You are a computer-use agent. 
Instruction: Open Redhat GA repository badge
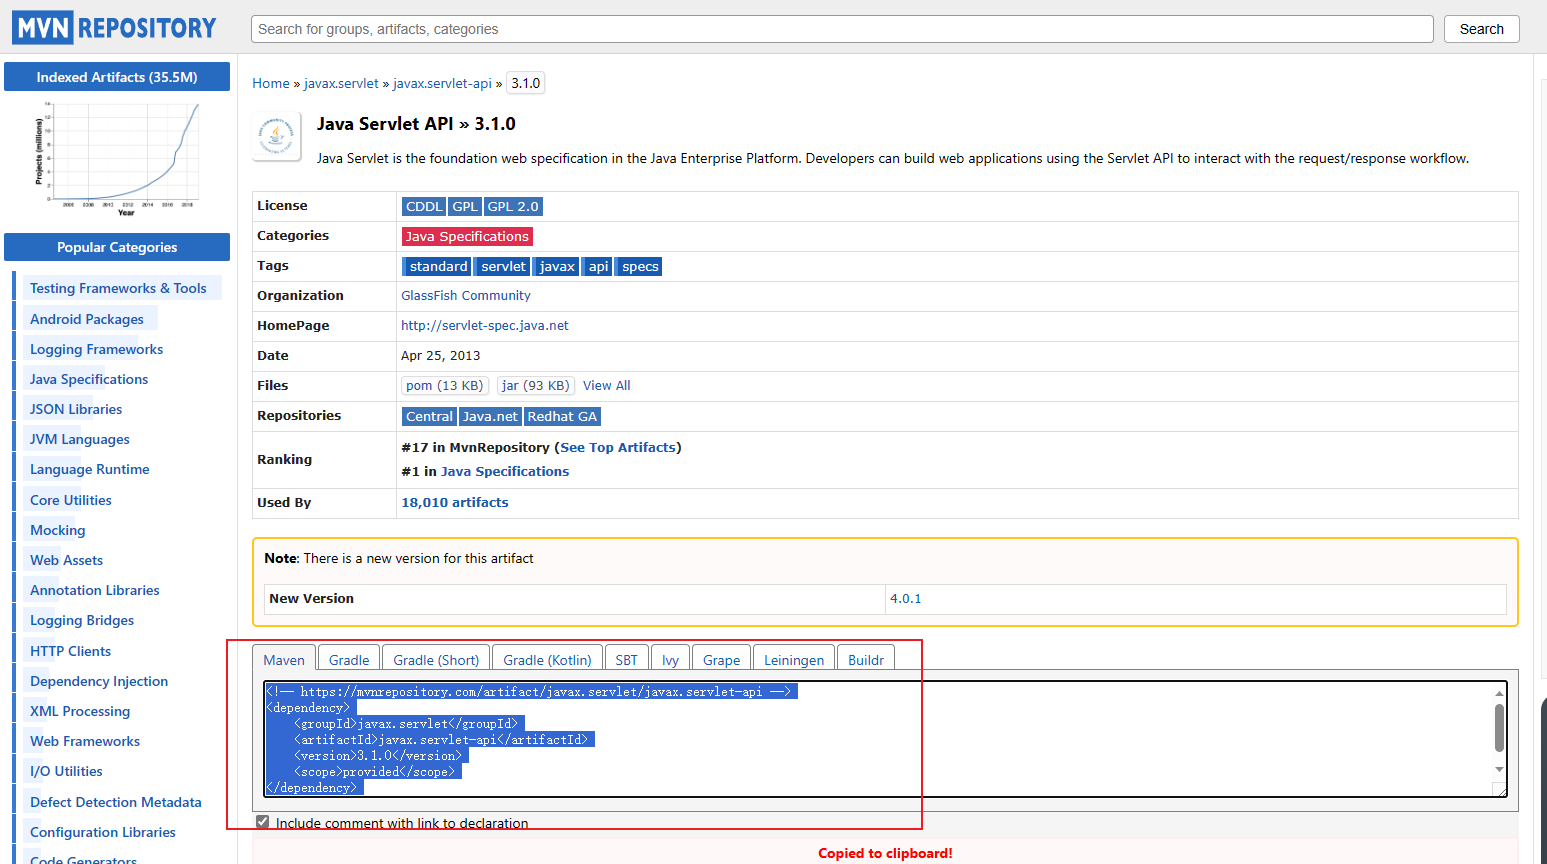[x=562, y=416]
